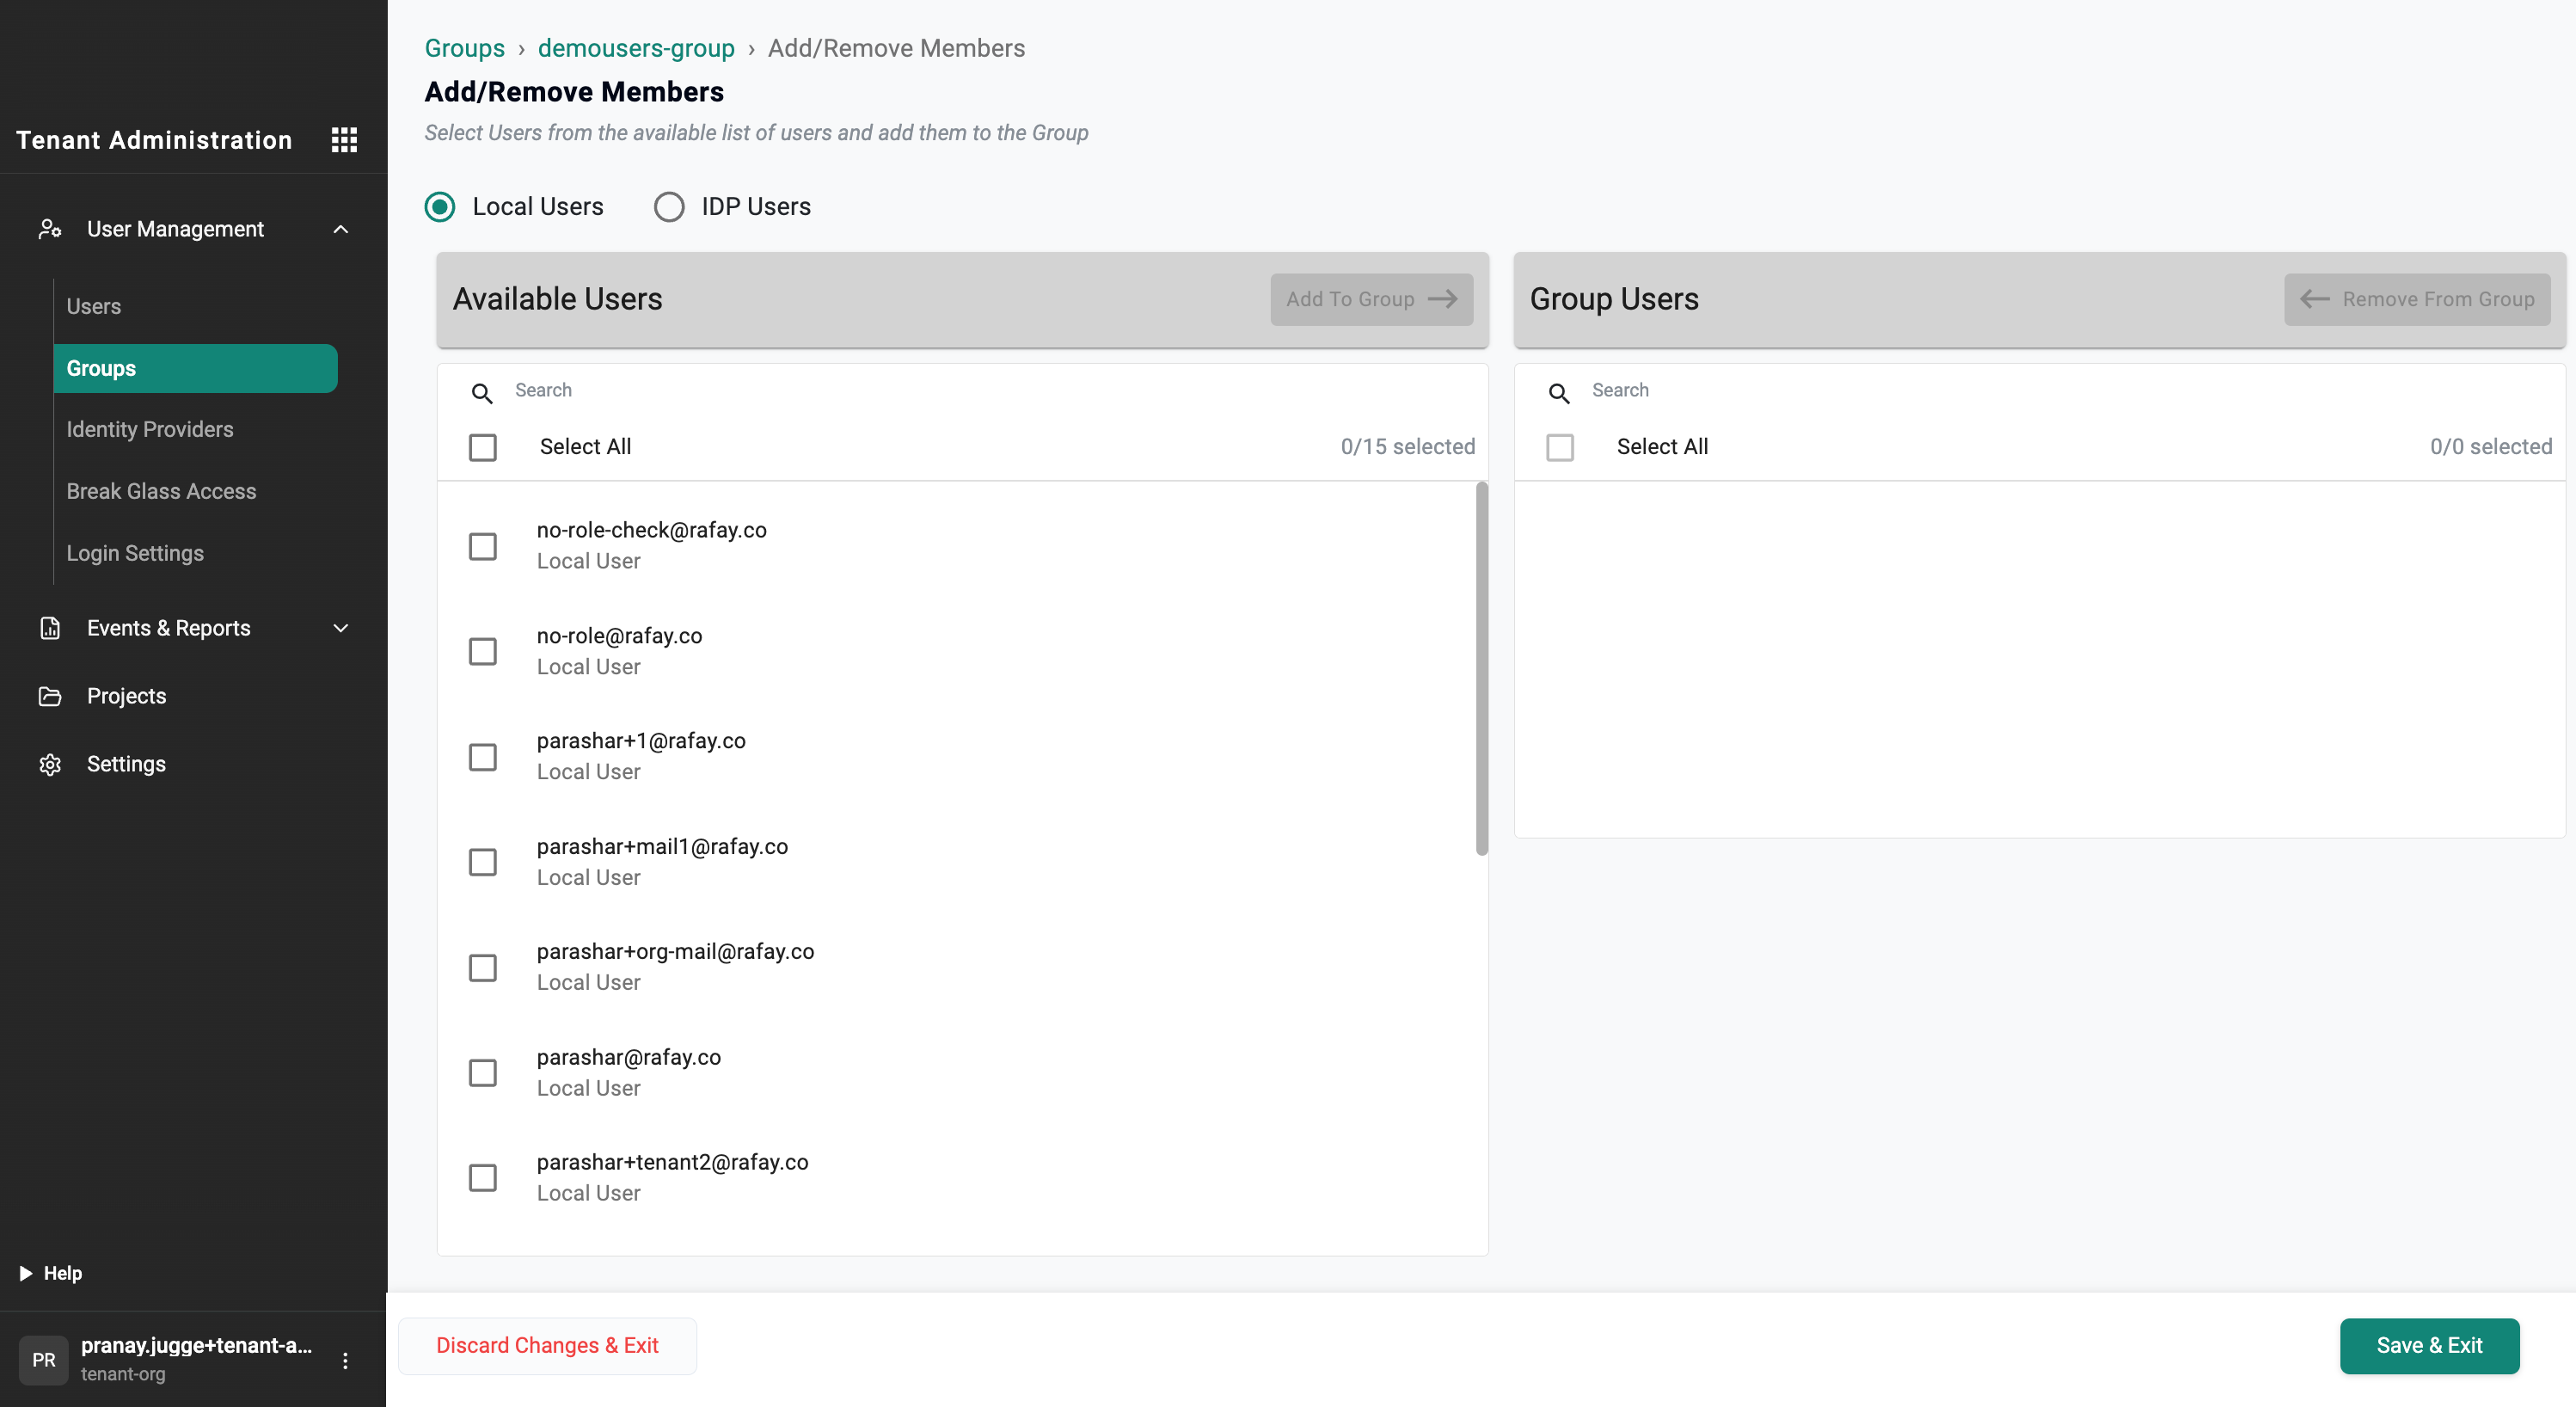Open user profile three-dot menu
The height and width of the screenshot is (1407, 2576).
pos(345,1360)
